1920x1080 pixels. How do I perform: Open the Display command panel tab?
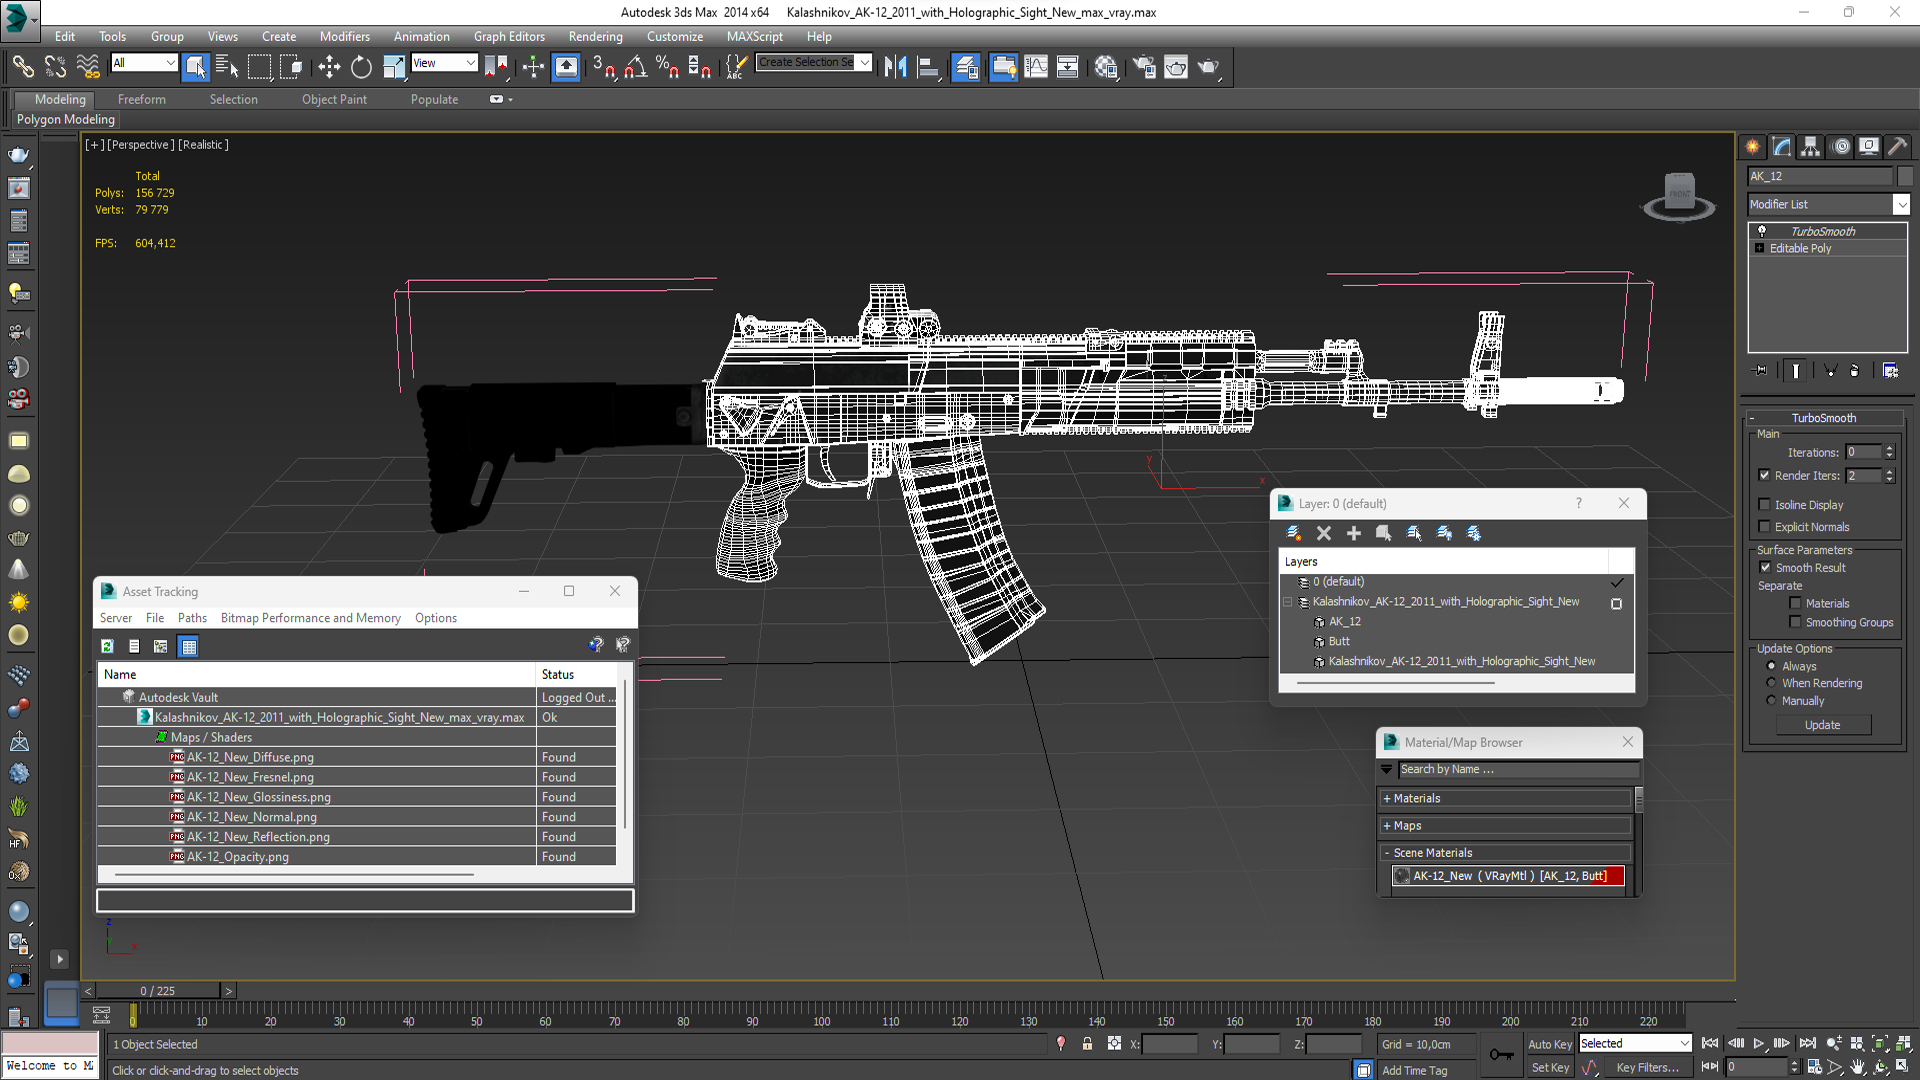1868,146
